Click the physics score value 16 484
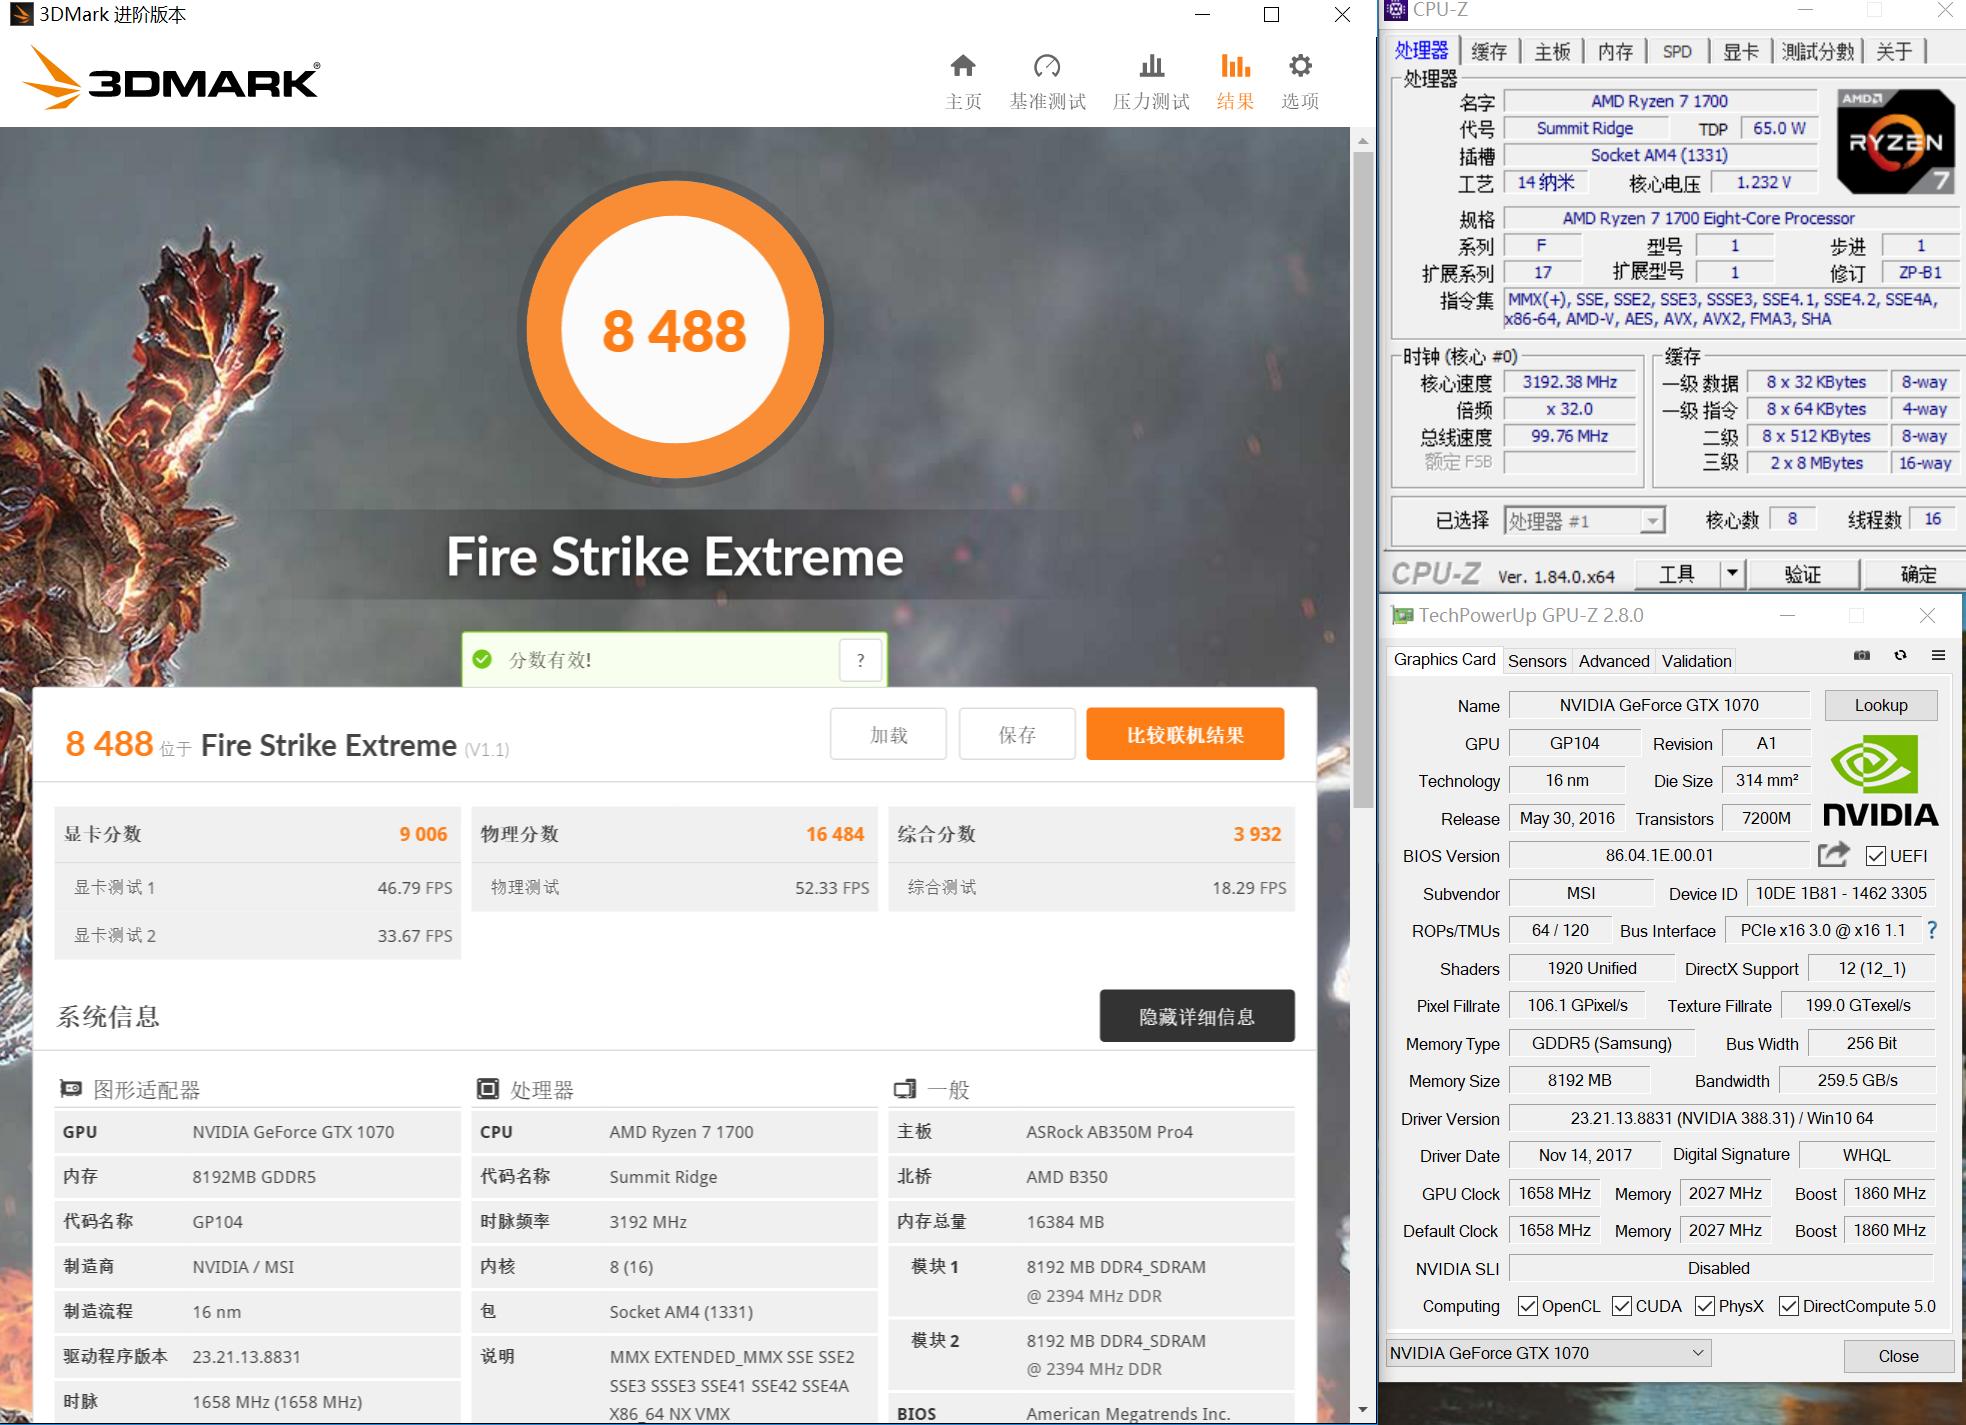 pyautogui.click(x=835, y=834)
